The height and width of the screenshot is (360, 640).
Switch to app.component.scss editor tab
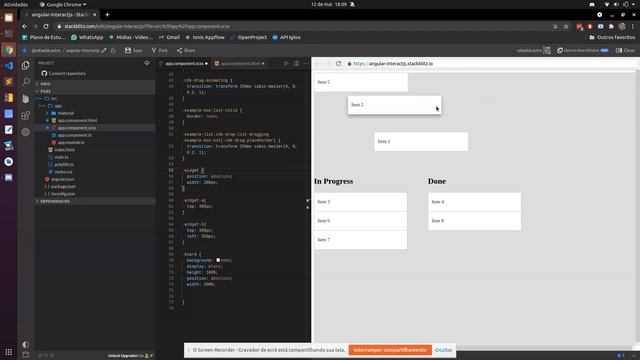184,63
